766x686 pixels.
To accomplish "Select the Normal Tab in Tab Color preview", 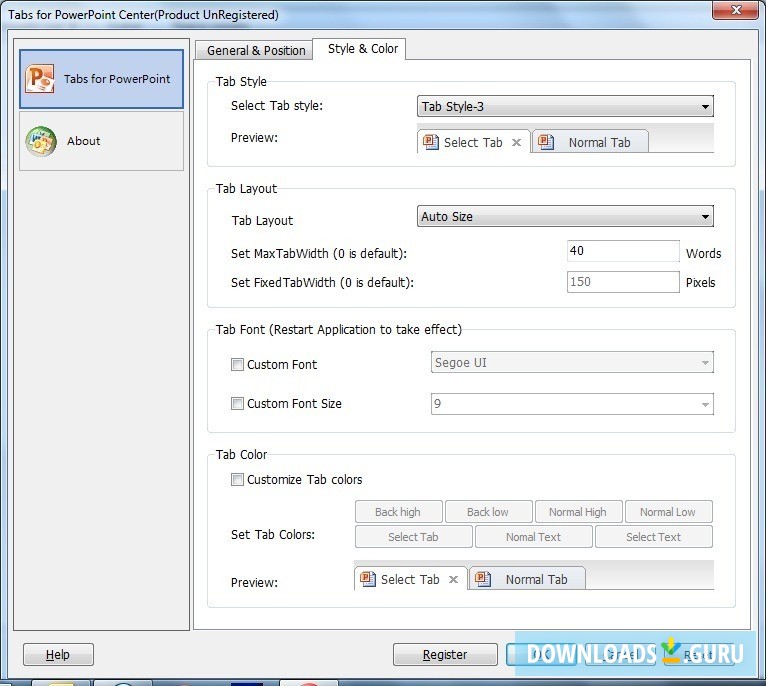I will point(527,579).
